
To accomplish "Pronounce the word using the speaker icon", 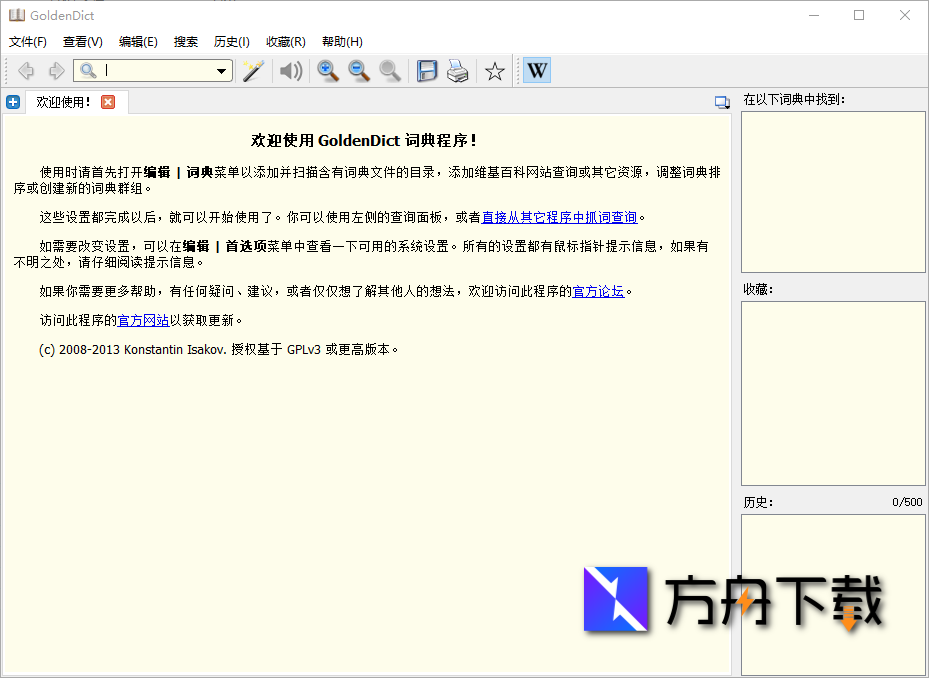I will pos(290,70).
